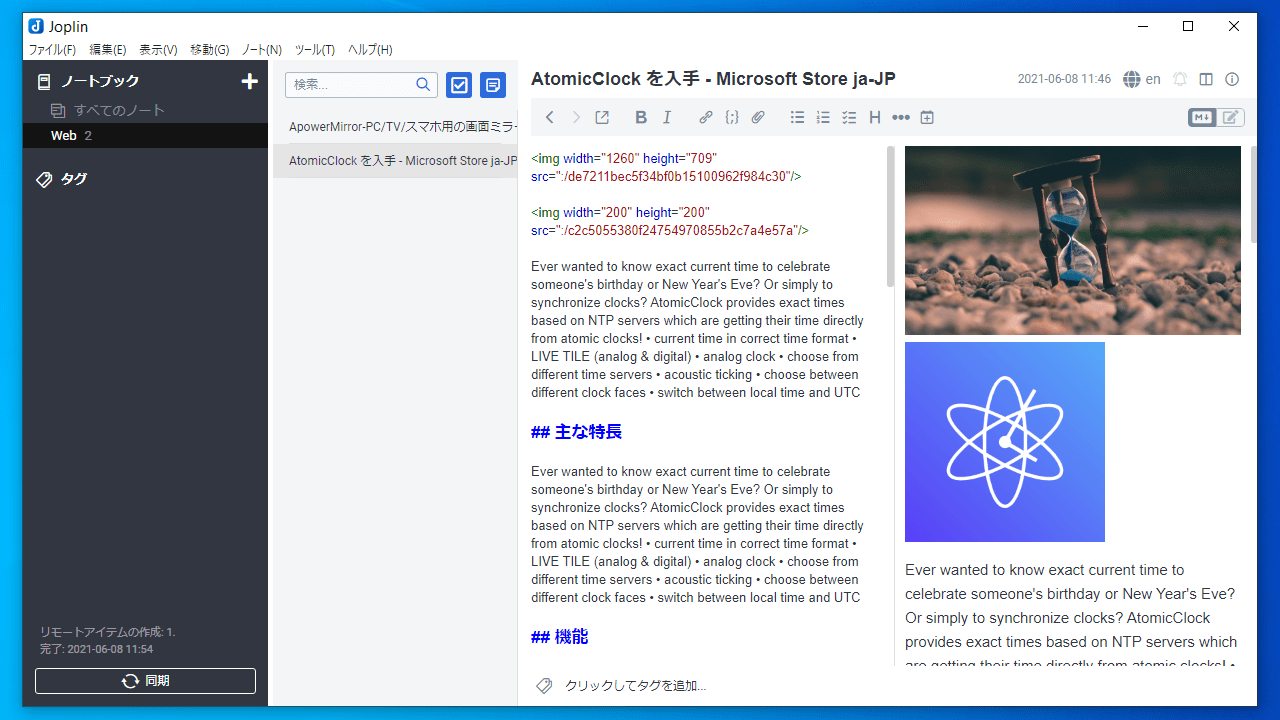Screen dimensions: 1280x720
Task: Insert horizontal rule with dots icon
Action: click(901, 118)
